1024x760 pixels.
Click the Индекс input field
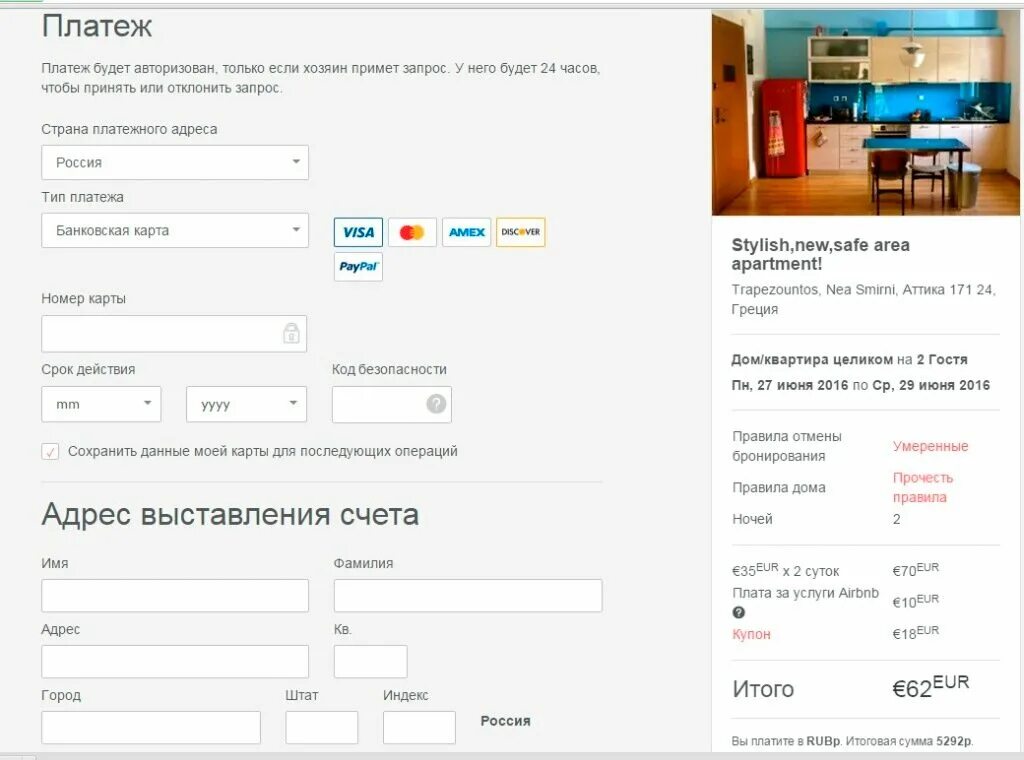click(419, 727)
